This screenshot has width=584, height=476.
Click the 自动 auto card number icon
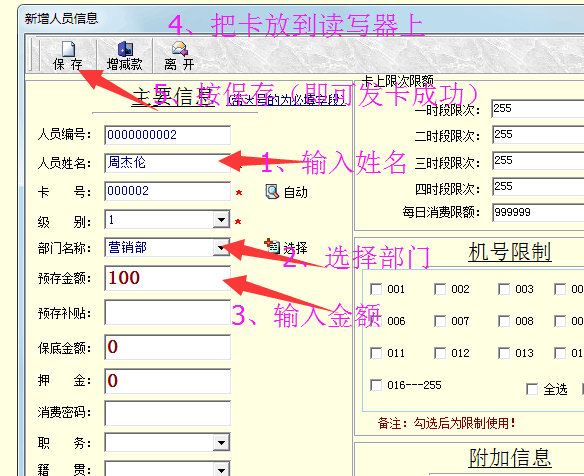(272, 192)
